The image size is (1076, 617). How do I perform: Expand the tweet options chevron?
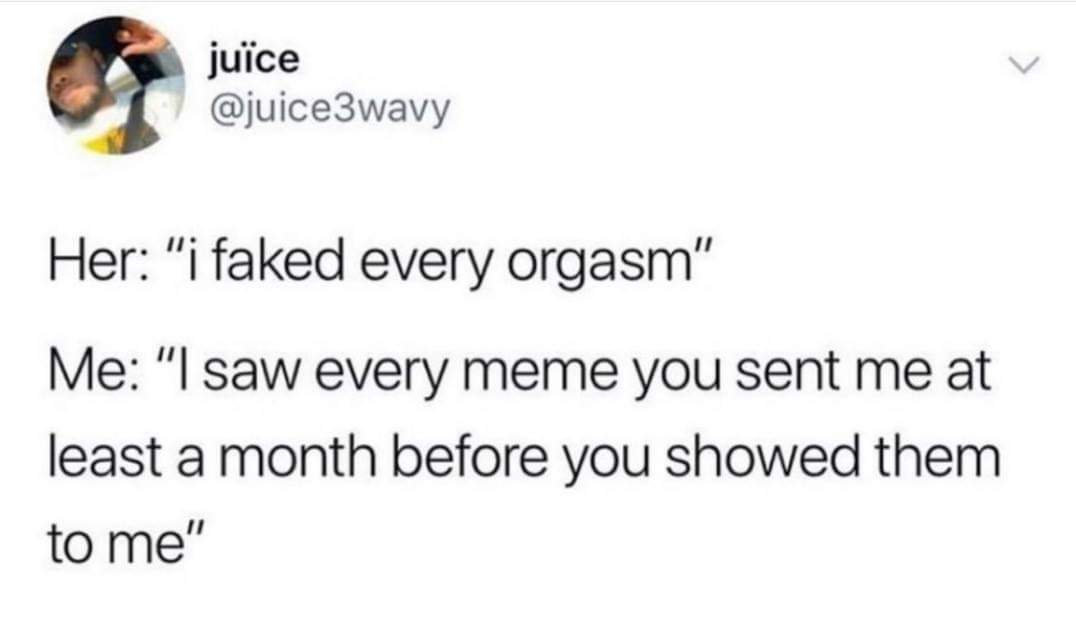[1024, 66]
